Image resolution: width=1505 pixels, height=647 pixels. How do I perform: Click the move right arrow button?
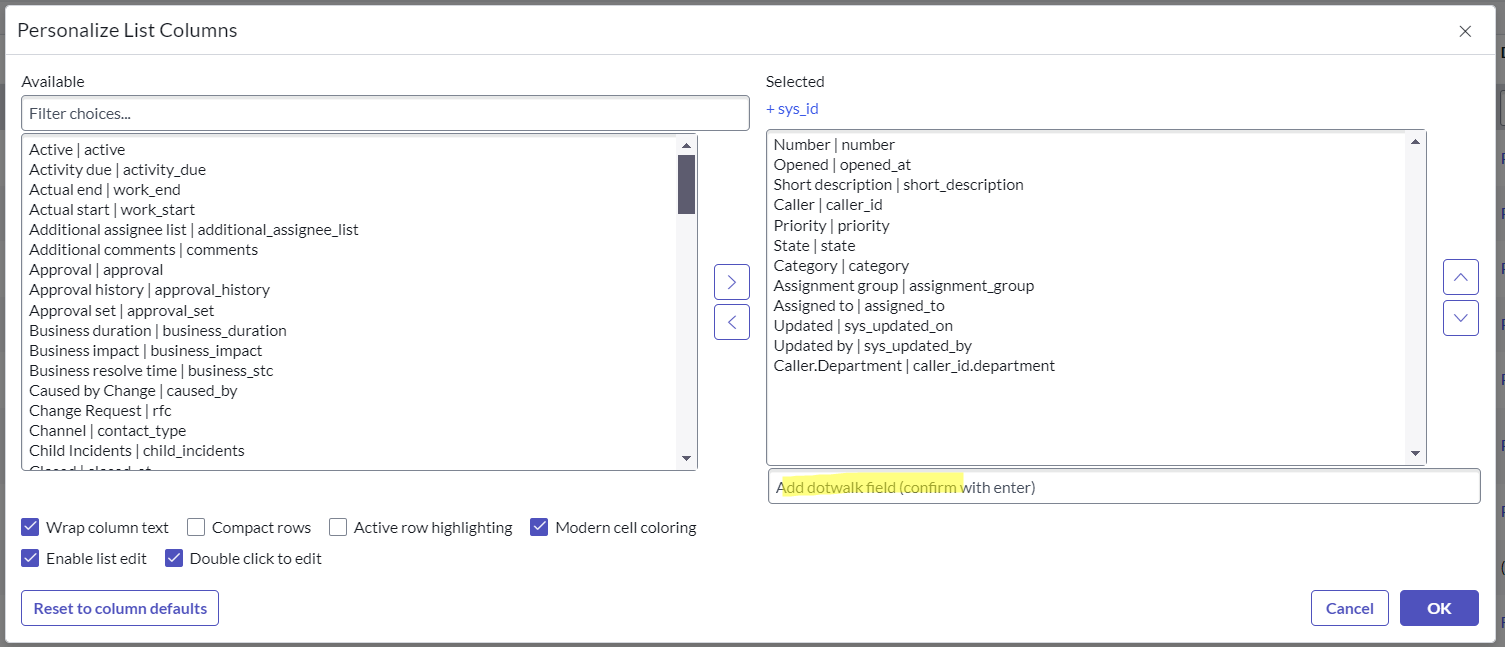click(731, 282)
